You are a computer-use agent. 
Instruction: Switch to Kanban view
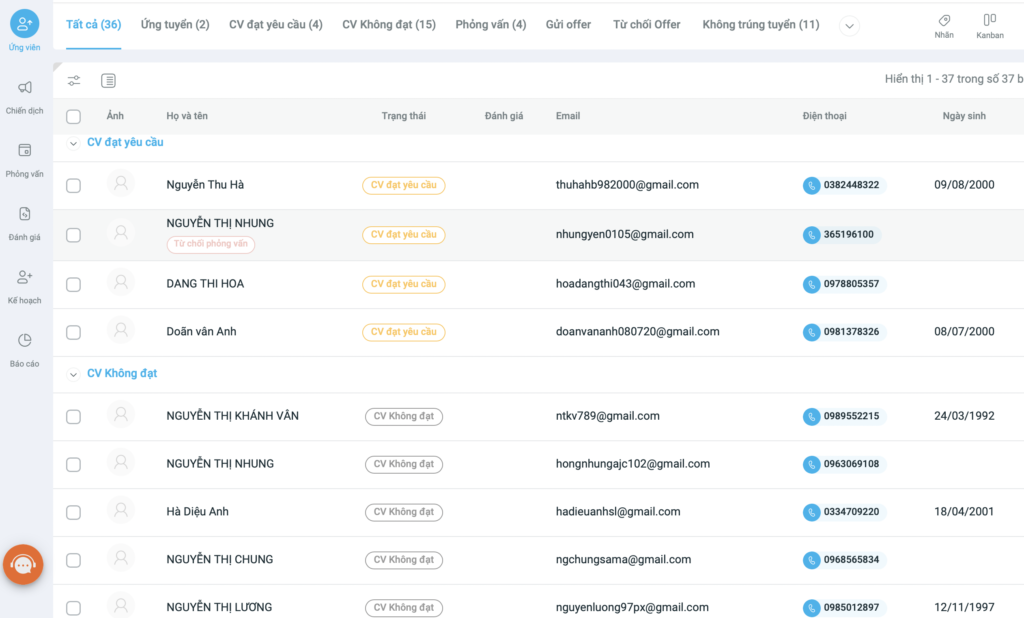click(x=989, y=26)
